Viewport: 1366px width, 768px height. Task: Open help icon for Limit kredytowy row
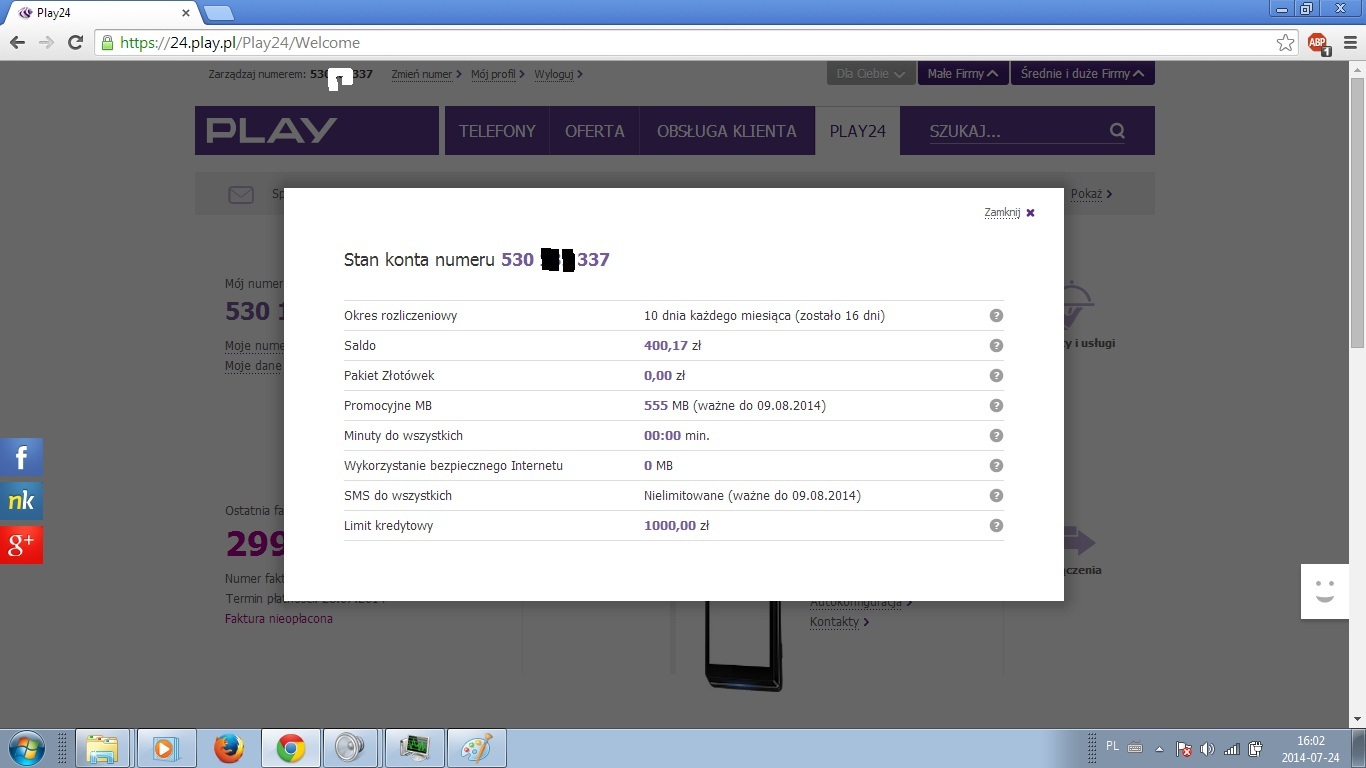click(x=996, y=525)
